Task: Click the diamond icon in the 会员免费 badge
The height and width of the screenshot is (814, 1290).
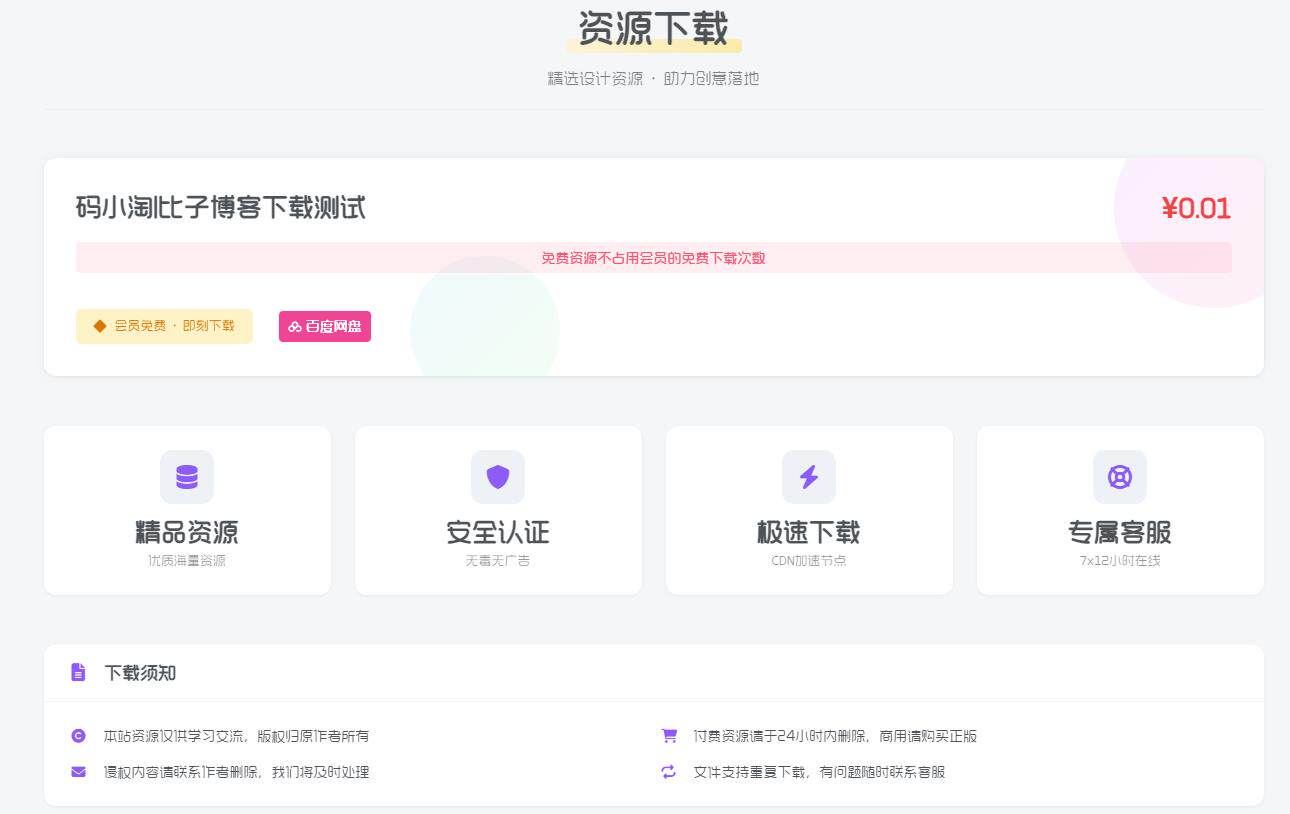Action: point(100,326)
